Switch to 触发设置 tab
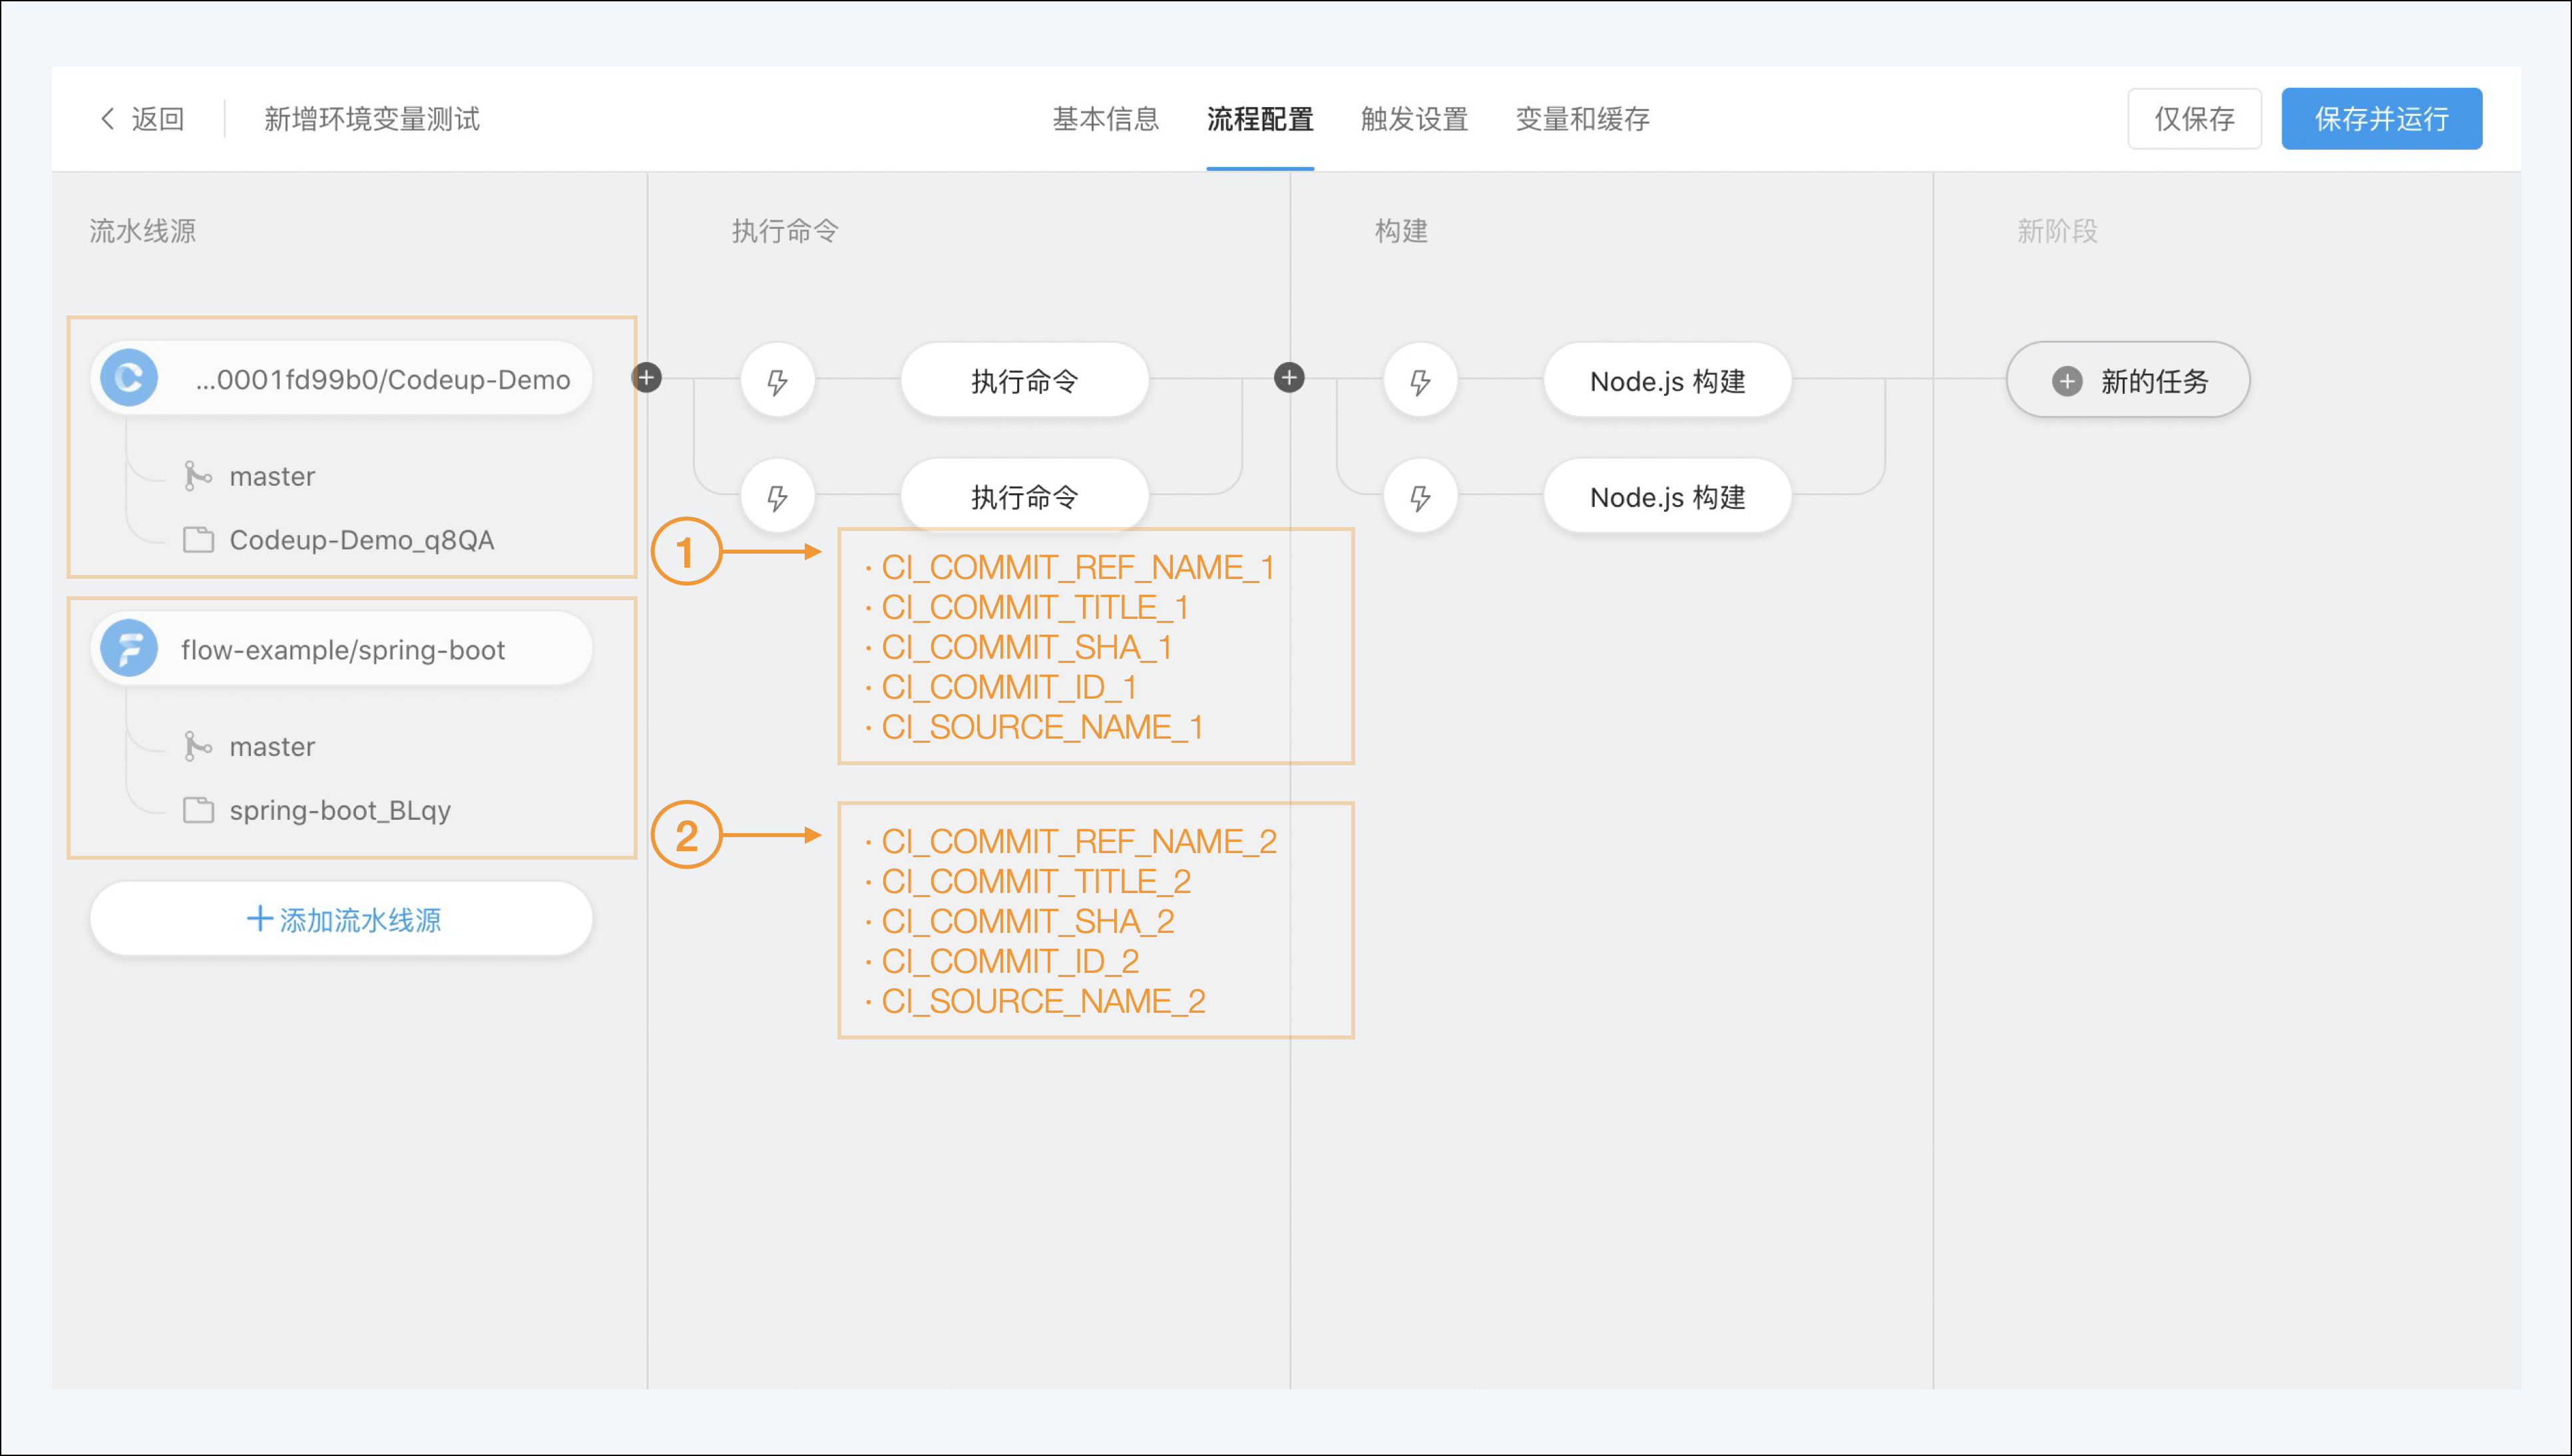2572x1456 pixels. click(1414, 119)
